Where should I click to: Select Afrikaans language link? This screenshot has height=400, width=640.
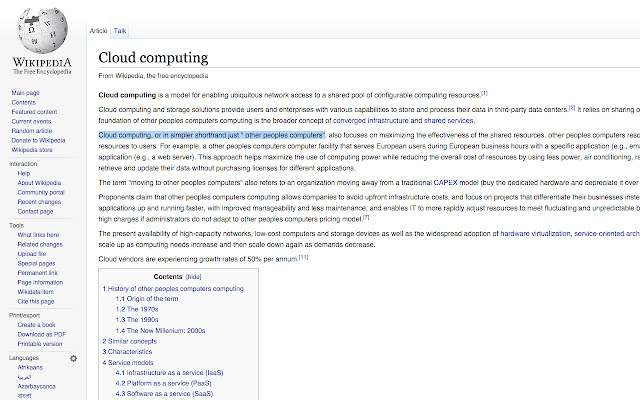[x=31, y=367]
